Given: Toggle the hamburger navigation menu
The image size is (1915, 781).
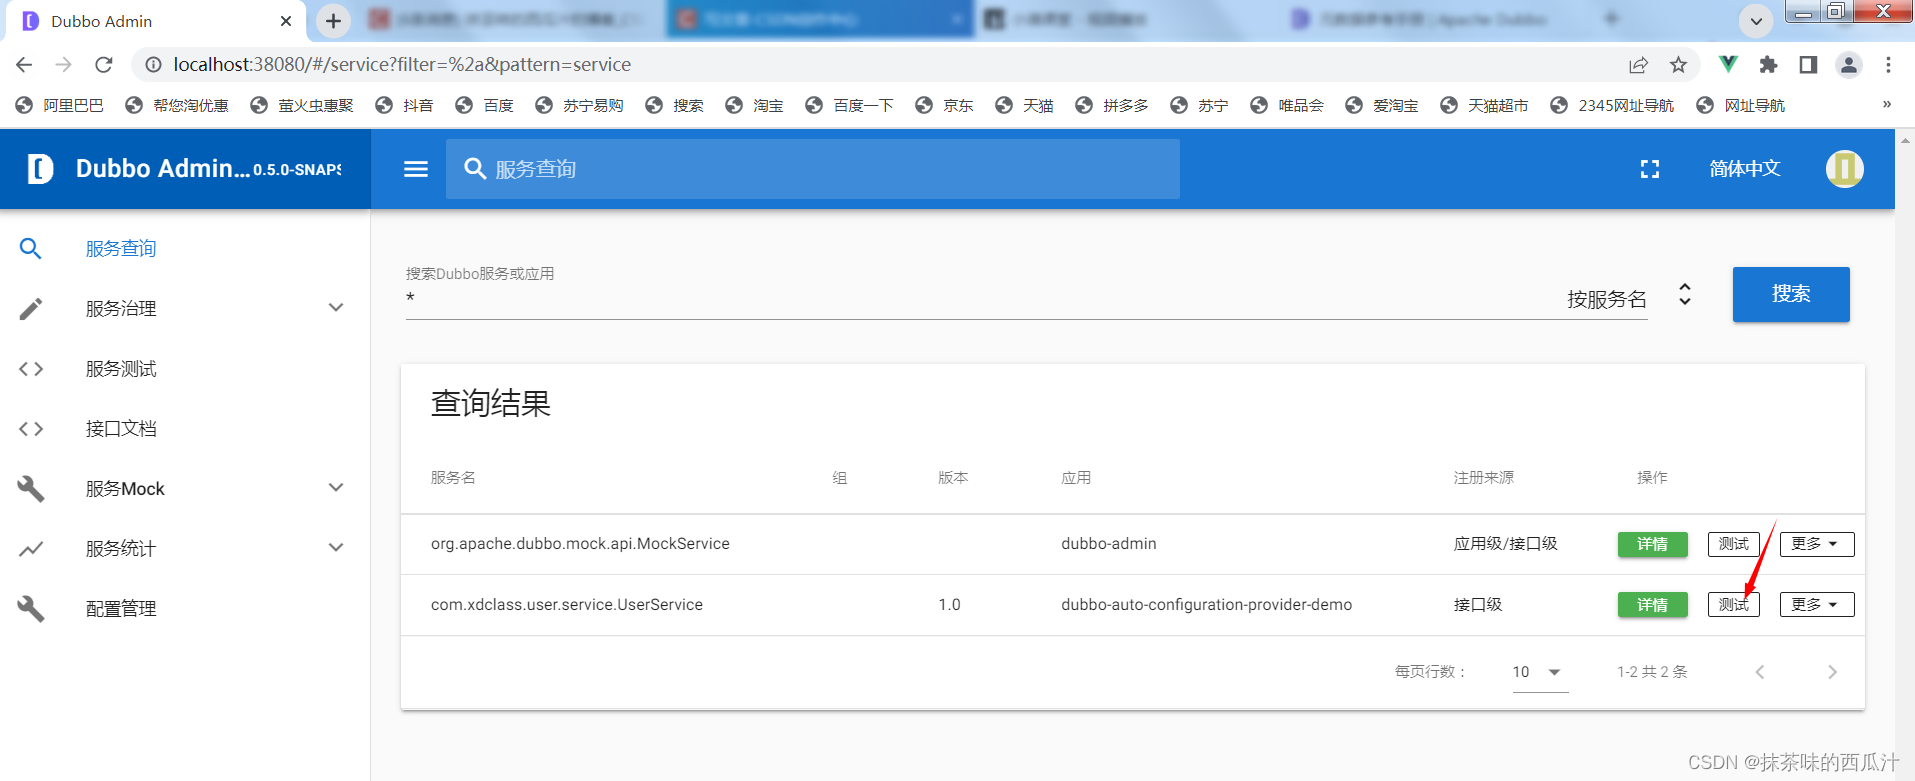Looking at the screenshot, I should [416, 169].
